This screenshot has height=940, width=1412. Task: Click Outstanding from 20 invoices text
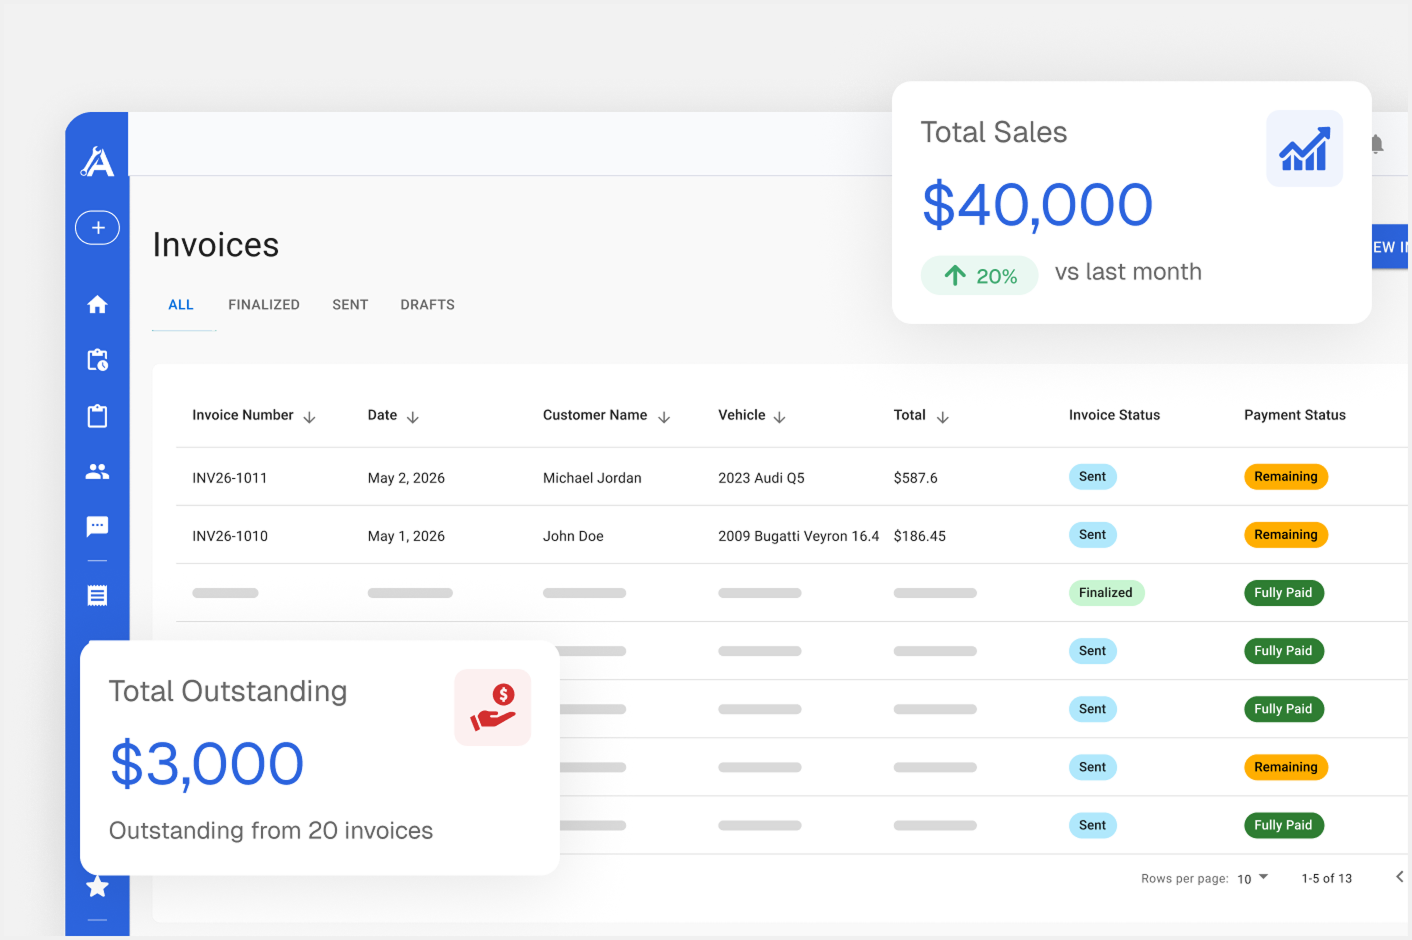(x=271, y=831)
